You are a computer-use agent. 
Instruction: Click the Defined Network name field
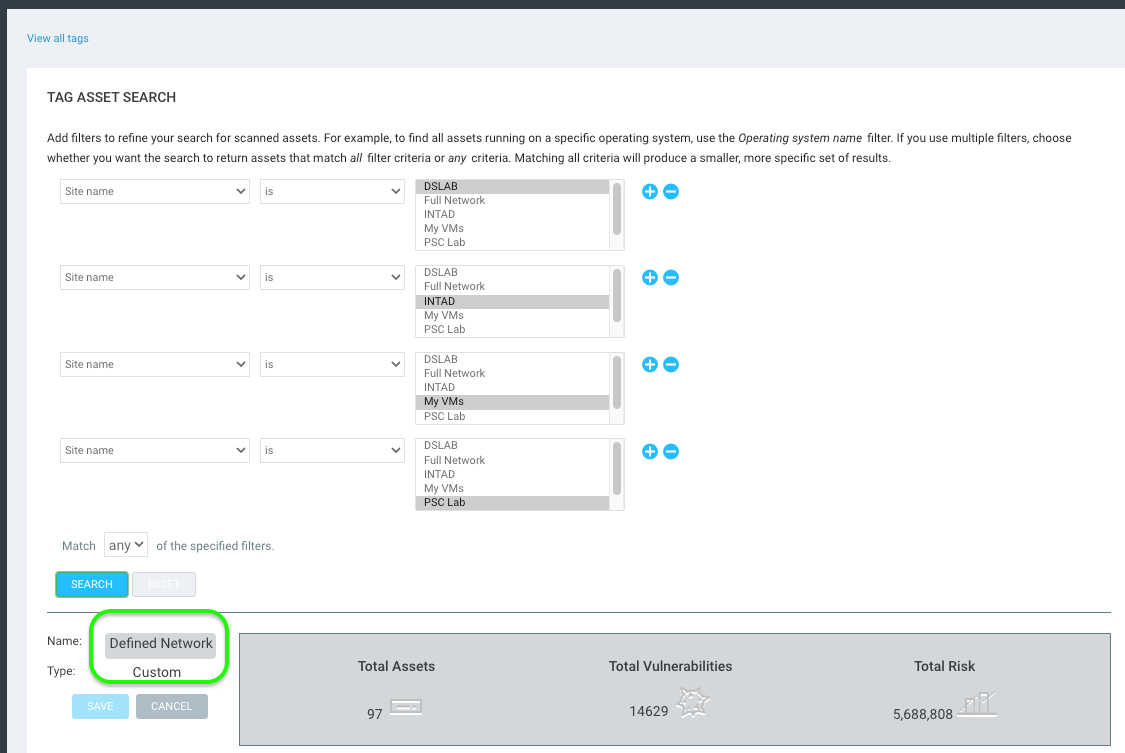click(x=161, y=644)
